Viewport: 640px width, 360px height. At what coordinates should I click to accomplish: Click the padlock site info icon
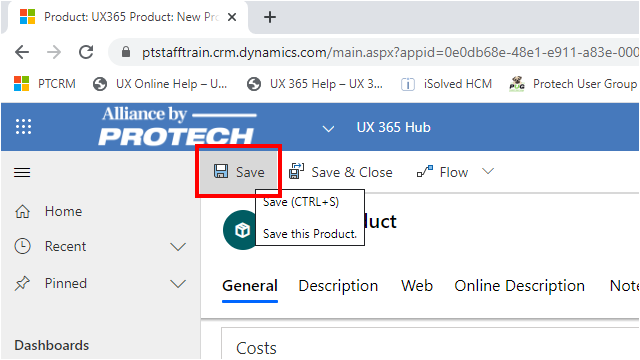[126, 52]
